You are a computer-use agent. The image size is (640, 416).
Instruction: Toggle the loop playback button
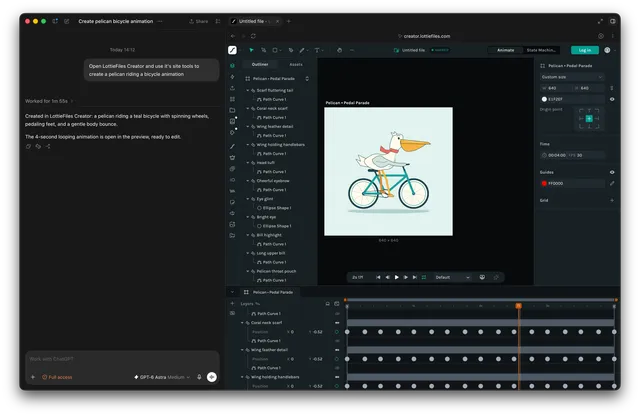point(424,277)
